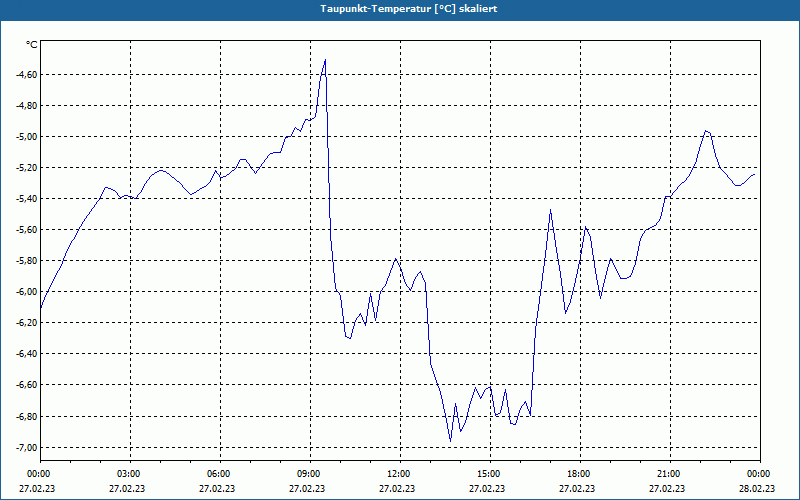Select the -6,60 y-axis label

pyautogui.click(x=26, y=385)
